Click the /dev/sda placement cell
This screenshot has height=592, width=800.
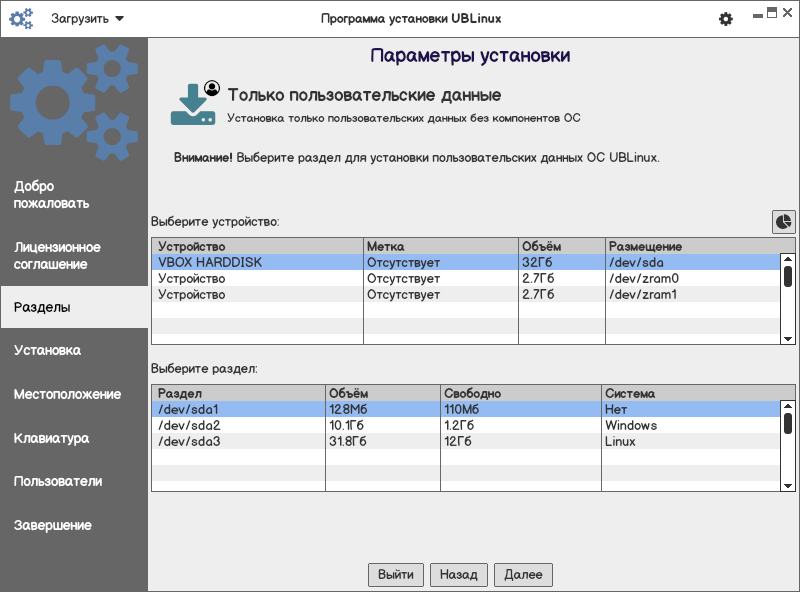(693, 262)
